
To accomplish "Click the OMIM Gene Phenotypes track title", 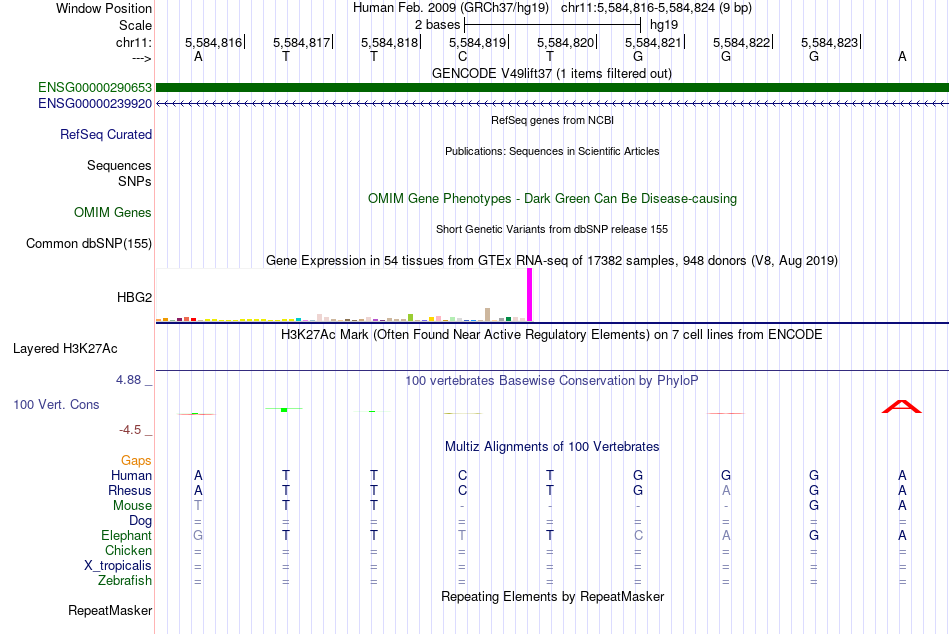I will tap(552, 198).
